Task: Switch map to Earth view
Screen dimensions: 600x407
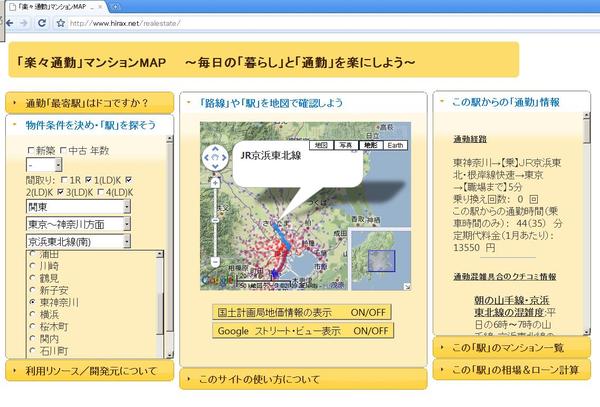Action: point(395,146)
